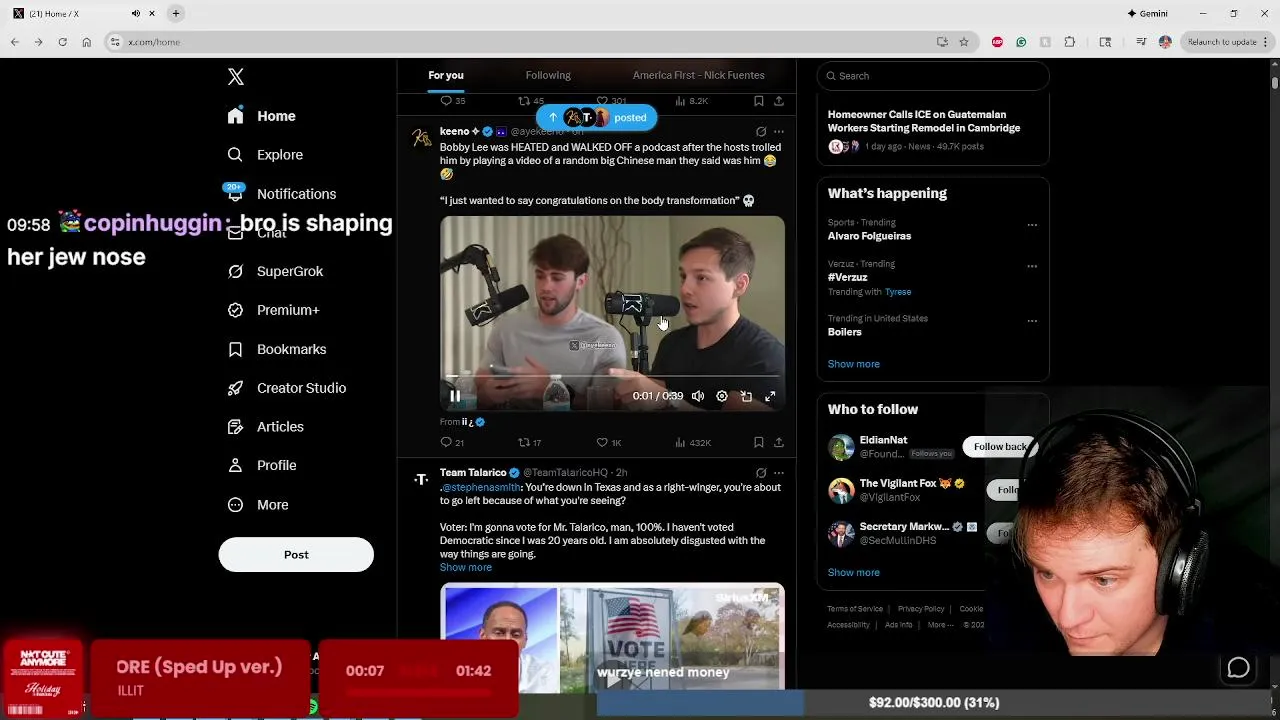
Task: Bookmark keeno's Bobby Lee post
Action: (x=759, y=442)
